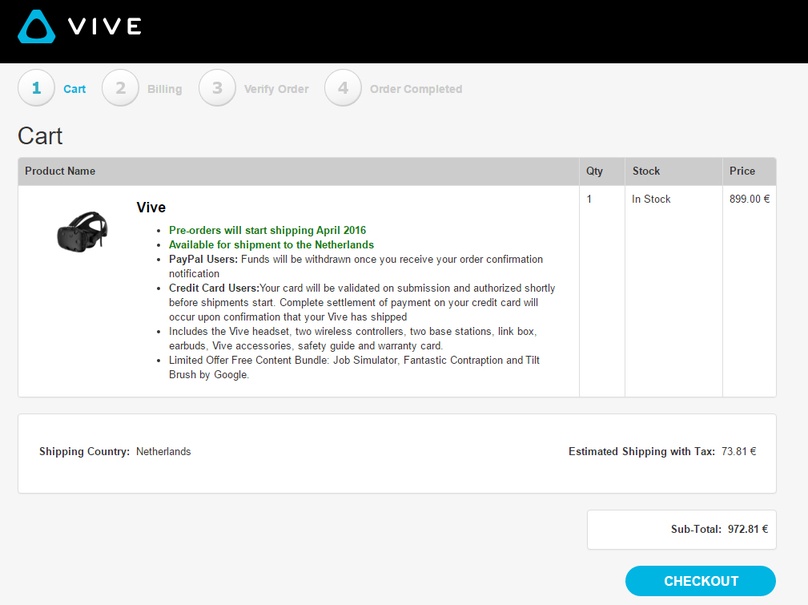Click the 899.00 € price
Image resolution: width=808 pixels, height=605 pixels.
749,199
